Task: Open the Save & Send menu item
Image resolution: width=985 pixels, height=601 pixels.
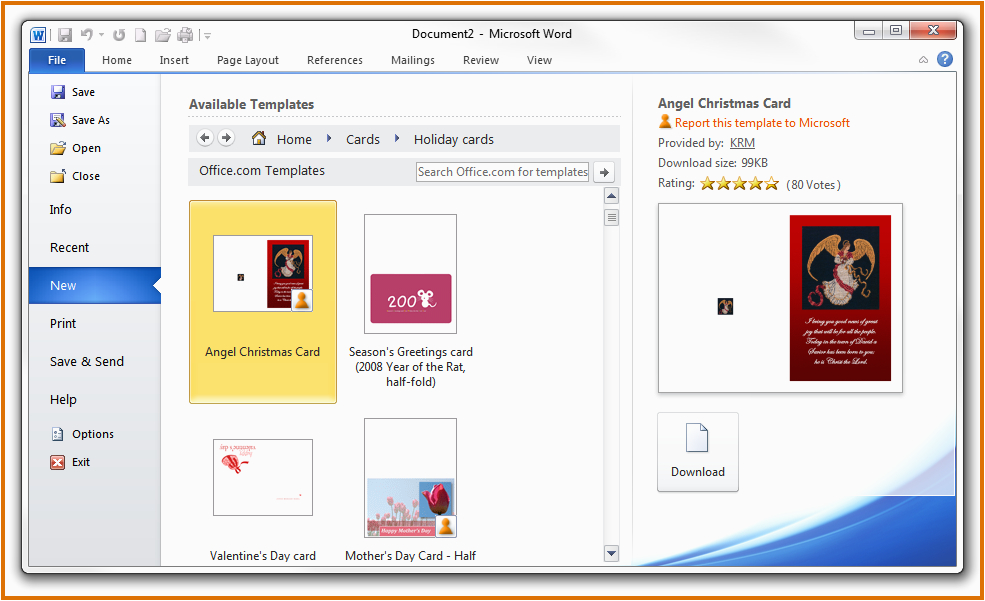Action: [x=87, y=361]
